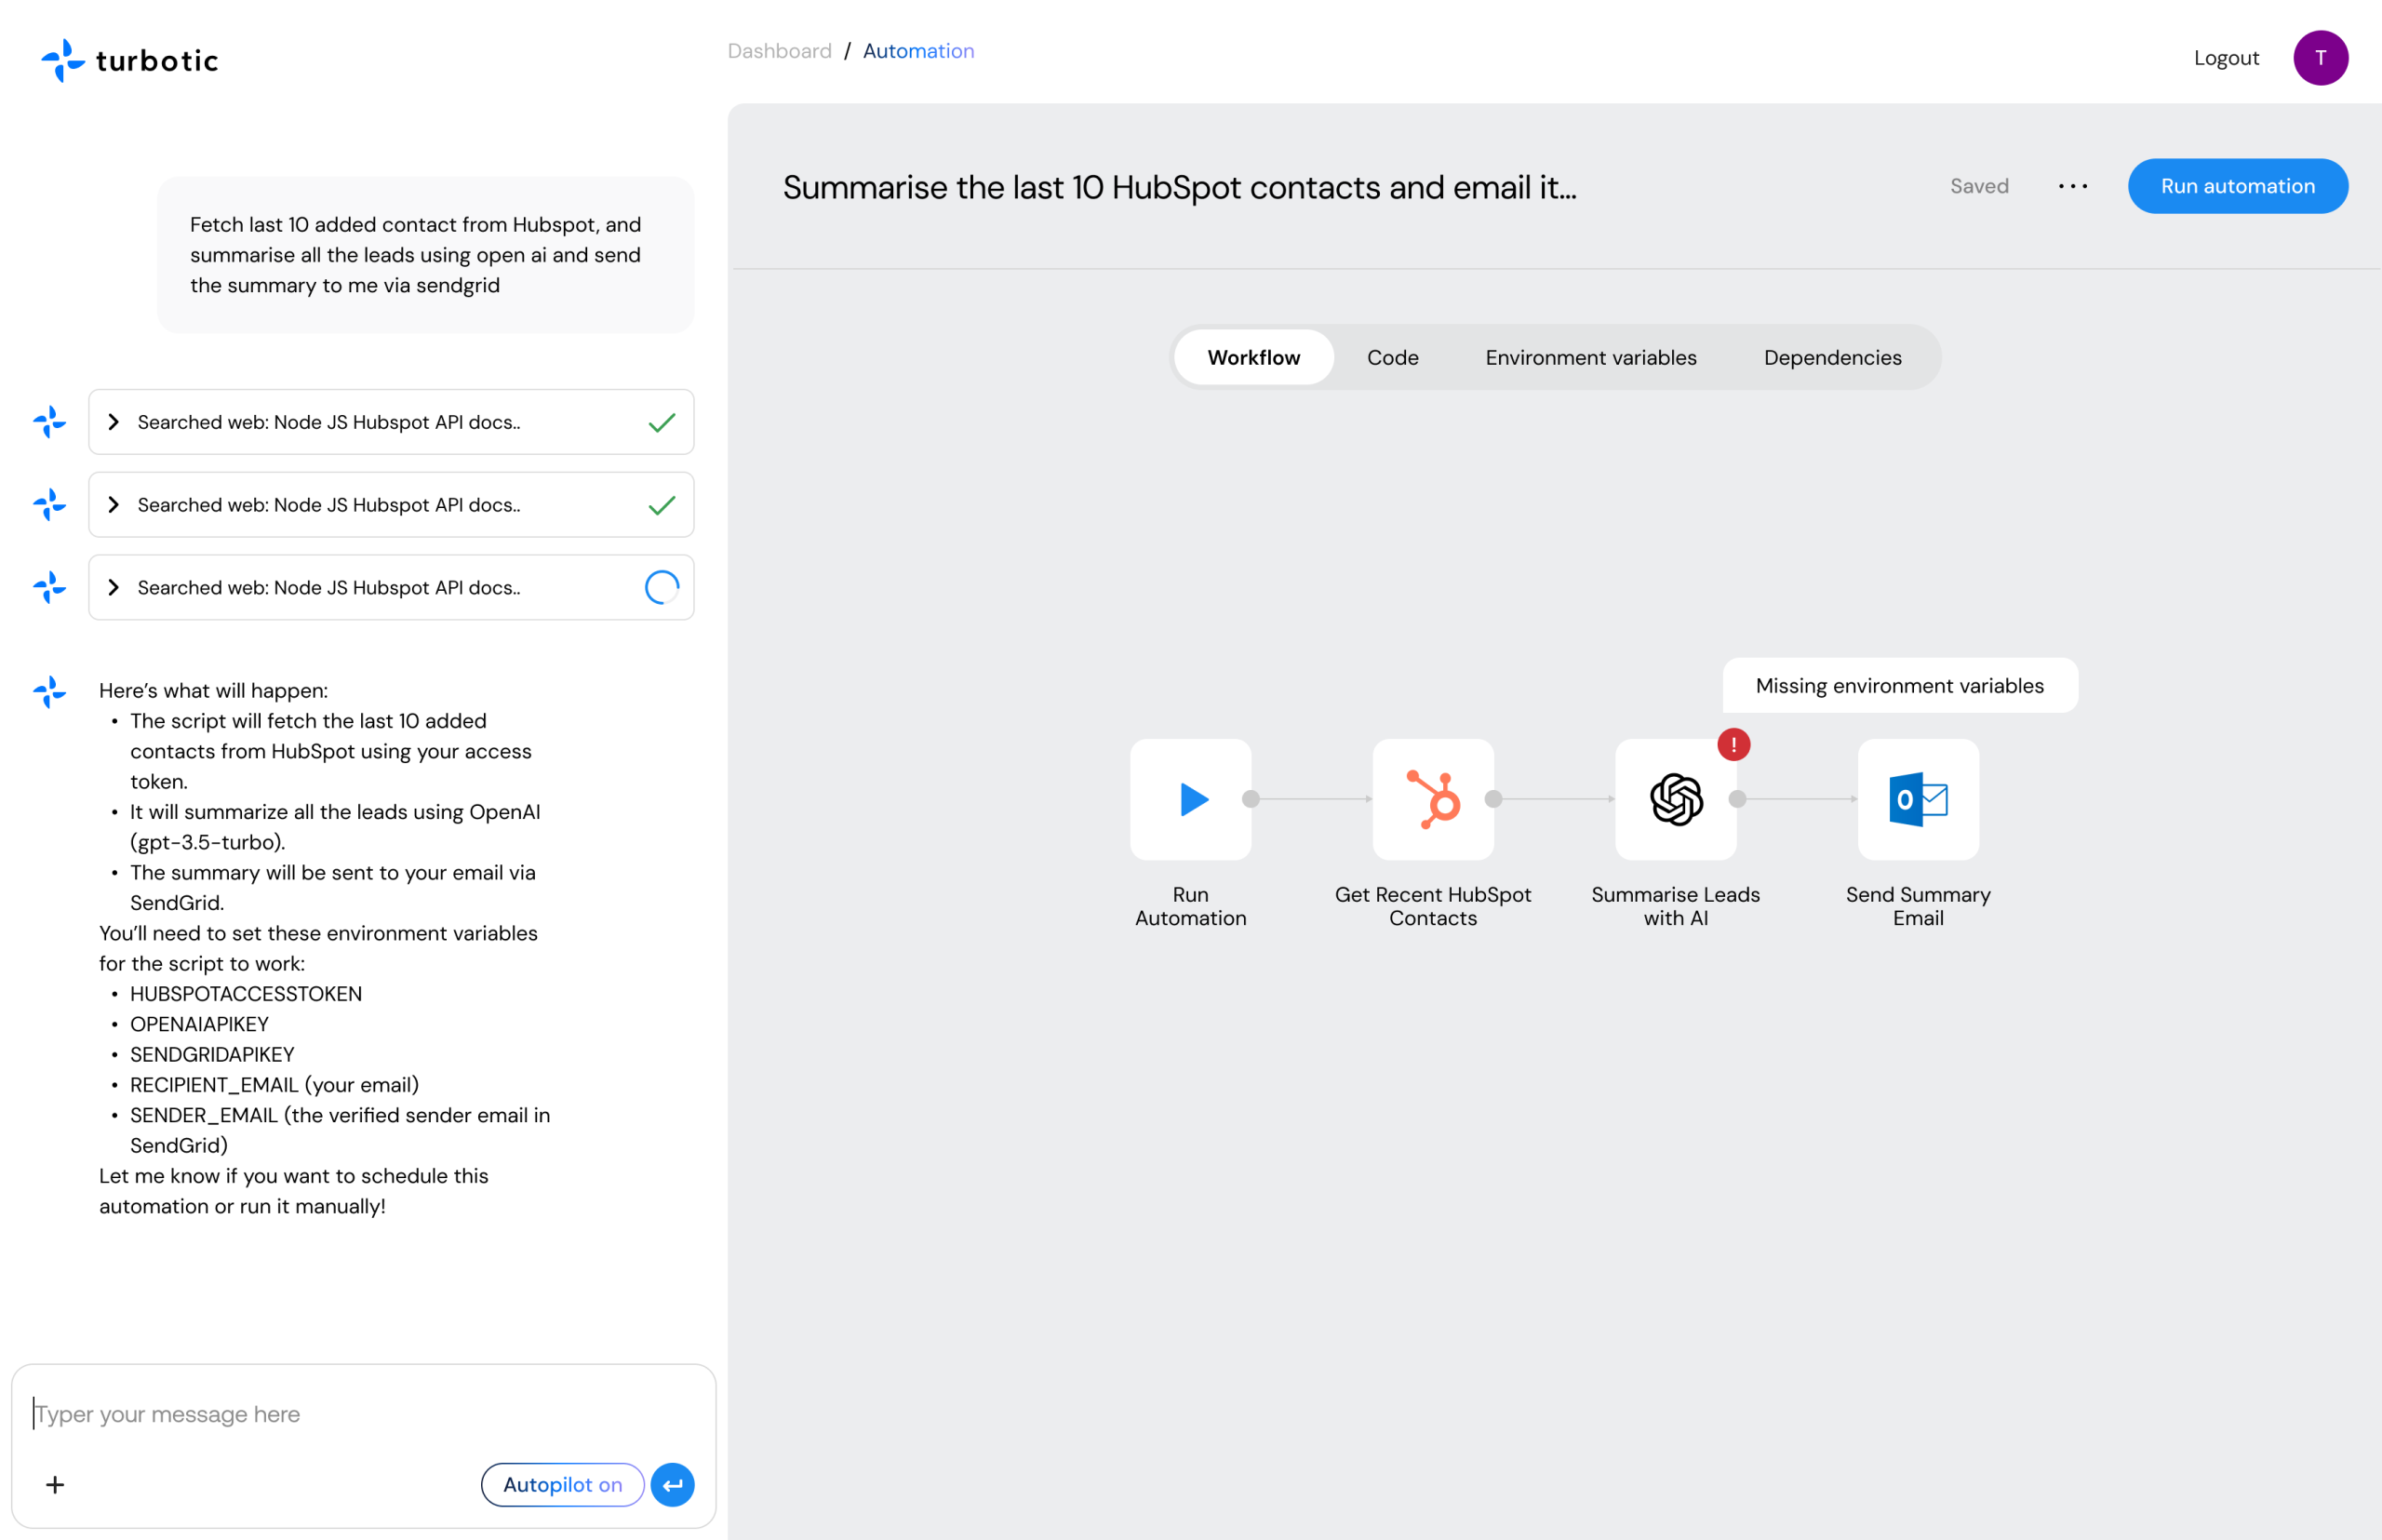This screenshot has height=1540, width=2382.
Task: Click the 'Summarise Leads with AI' label
Action: [x=1675, y=906]
